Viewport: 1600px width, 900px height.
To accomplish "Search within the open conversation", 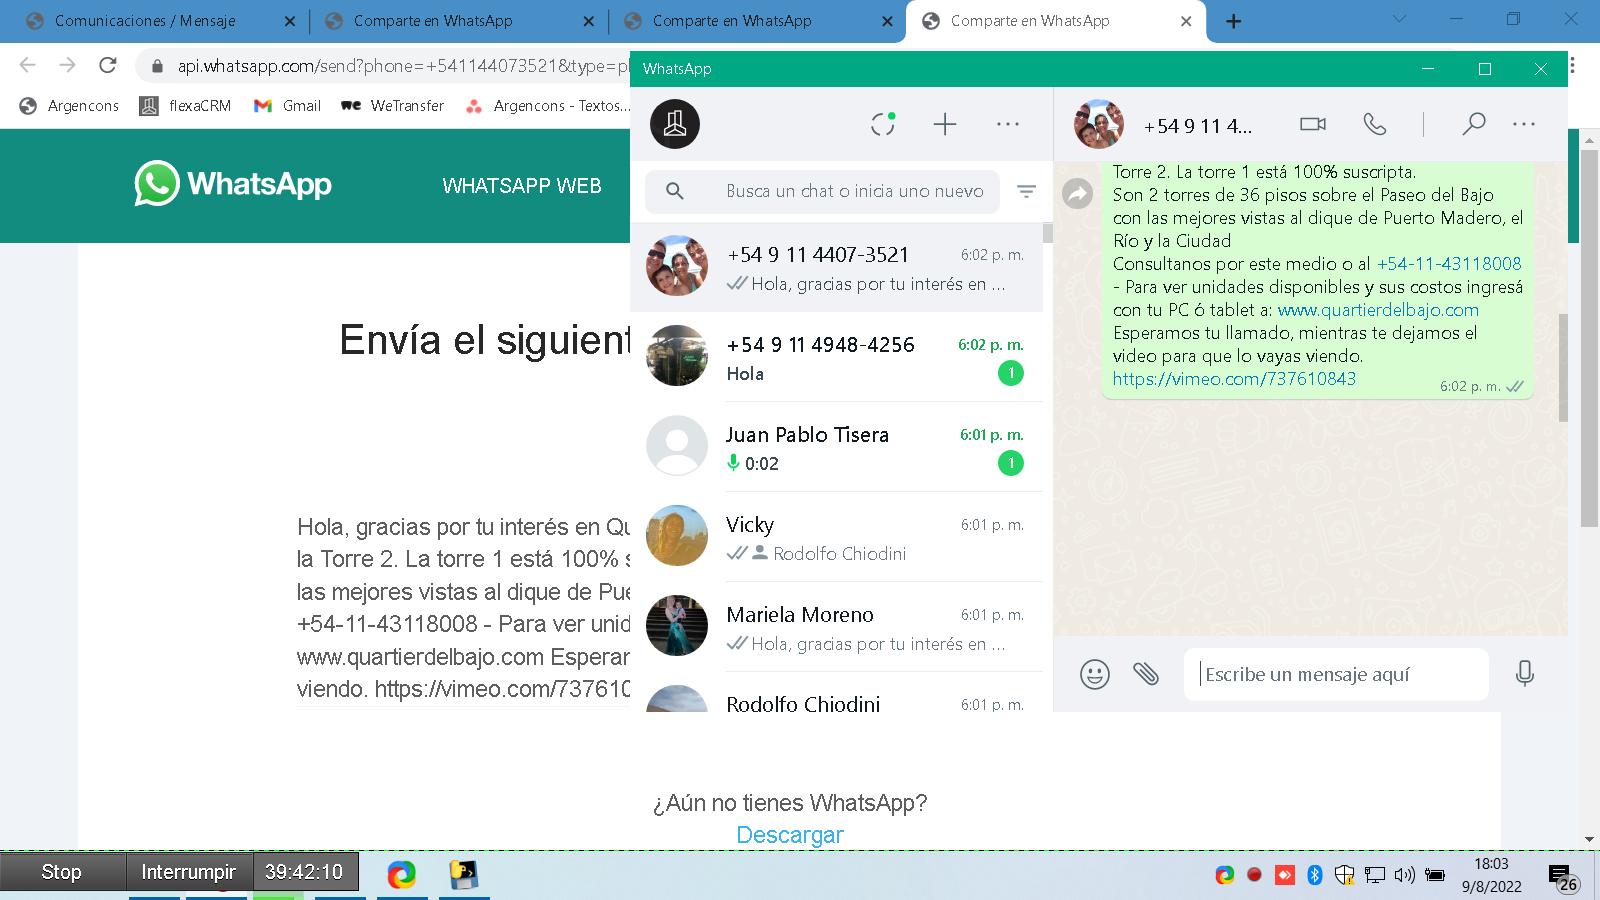I will (1473, 124).
